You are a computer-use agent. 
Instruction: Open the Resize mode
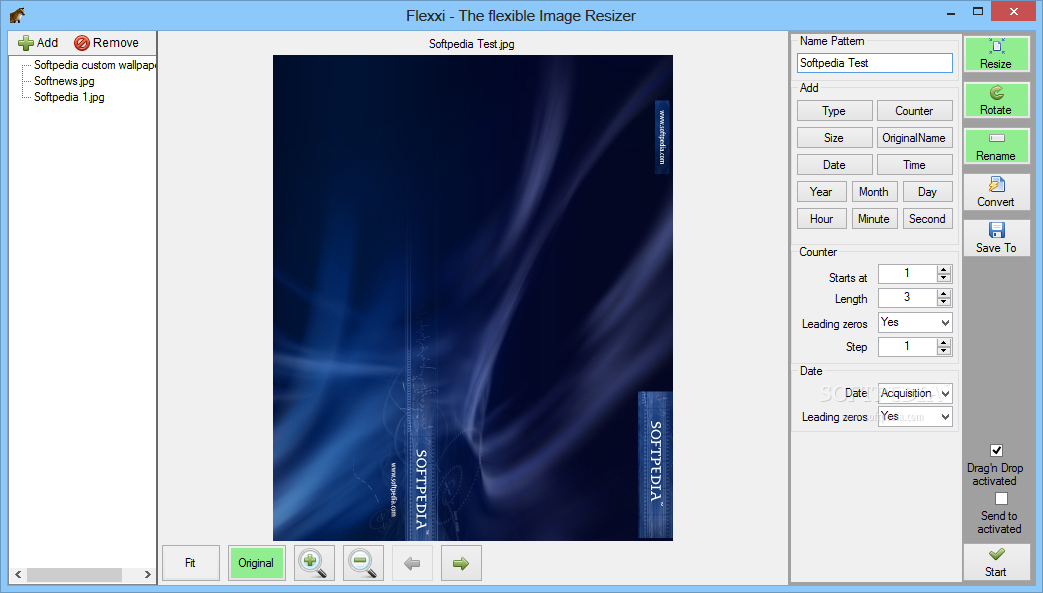pyautogui.click(x=996, y=54)
